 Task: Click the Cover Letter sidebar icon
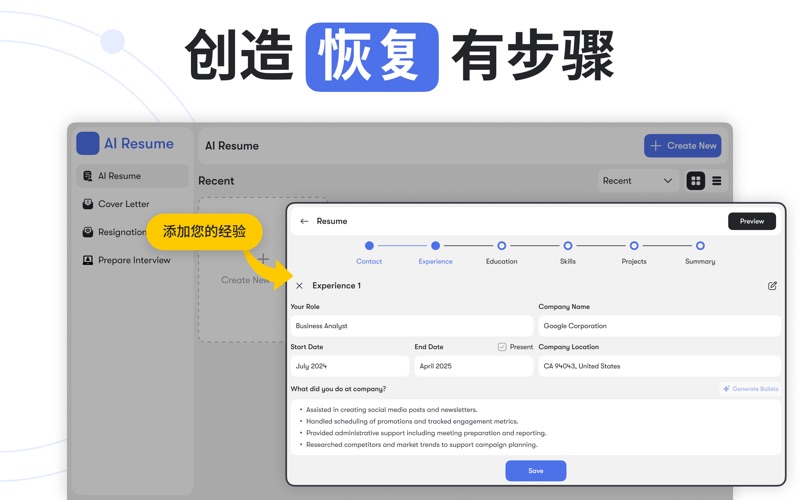[88, 204]
